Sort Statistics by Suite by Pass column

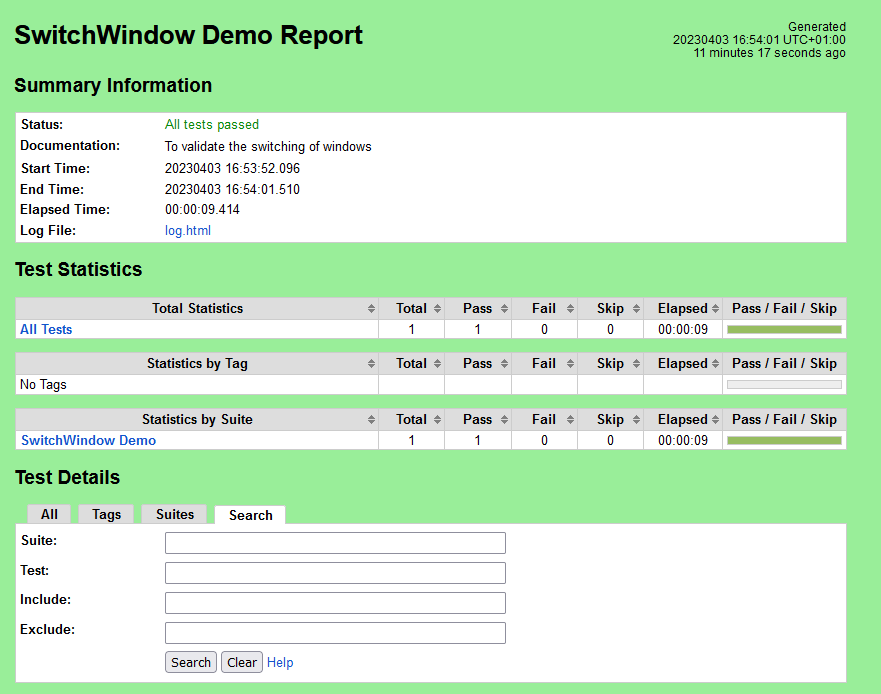477,420
